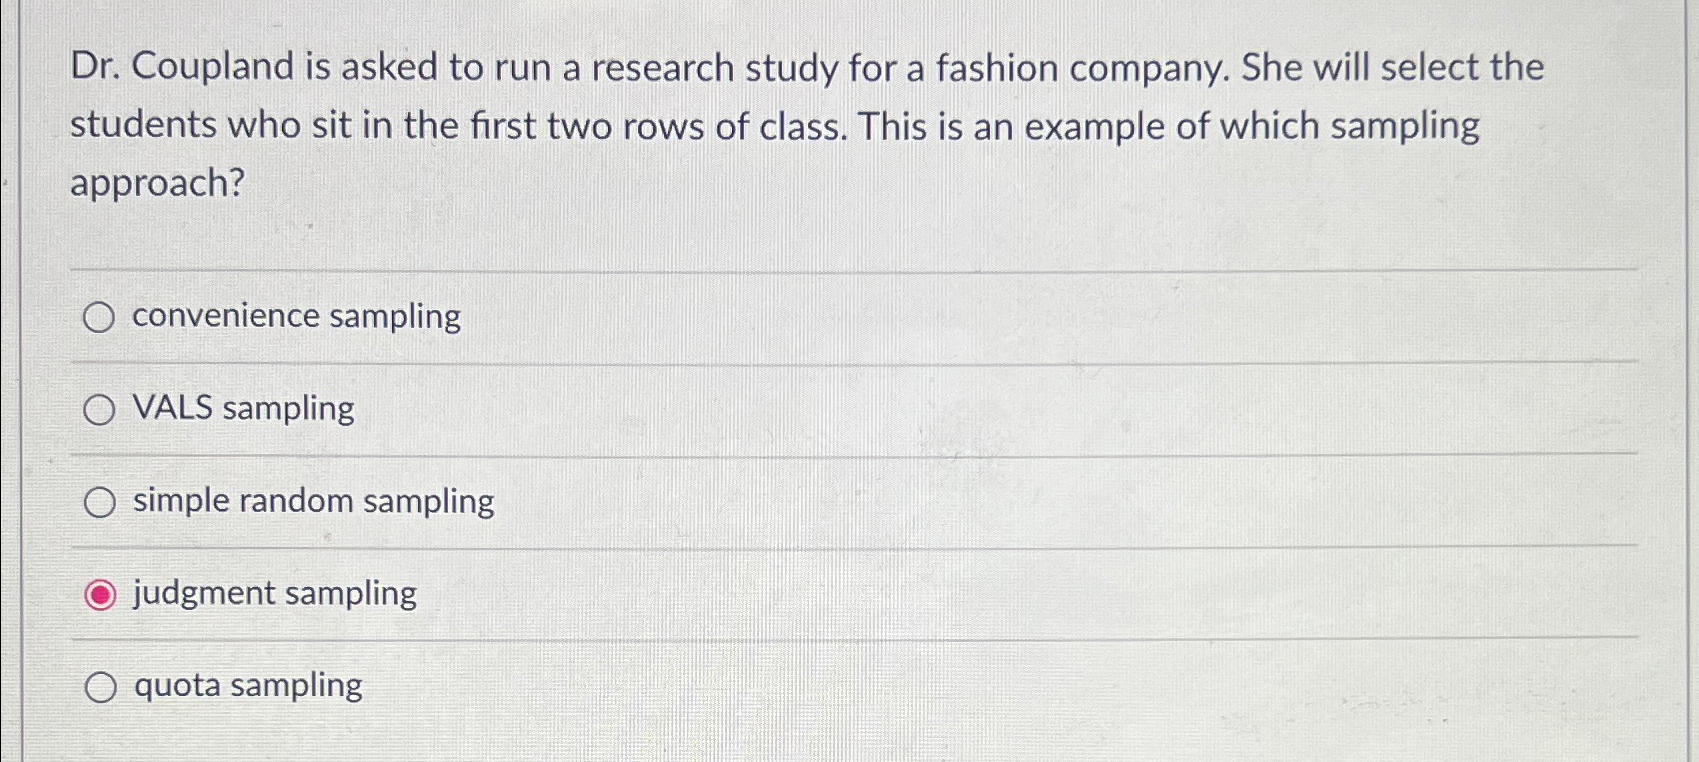Click the judgment sampling answer text
The height and width of the screenshot is (762, 1699).
273,593
